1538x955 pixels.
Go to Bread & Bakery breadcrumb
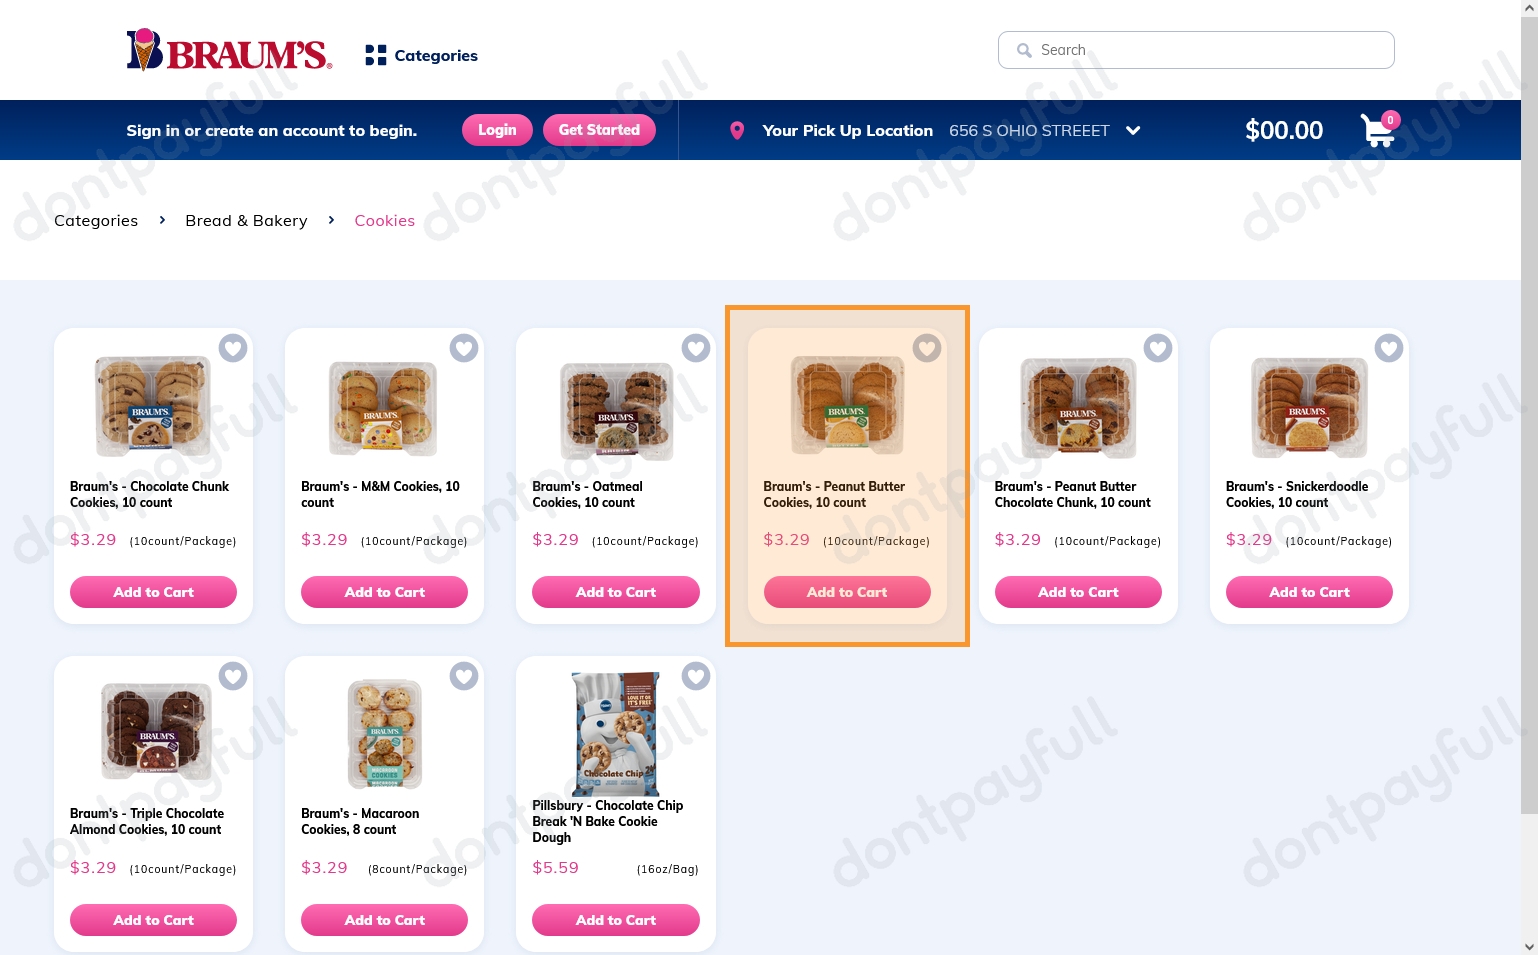pos(246,220)
